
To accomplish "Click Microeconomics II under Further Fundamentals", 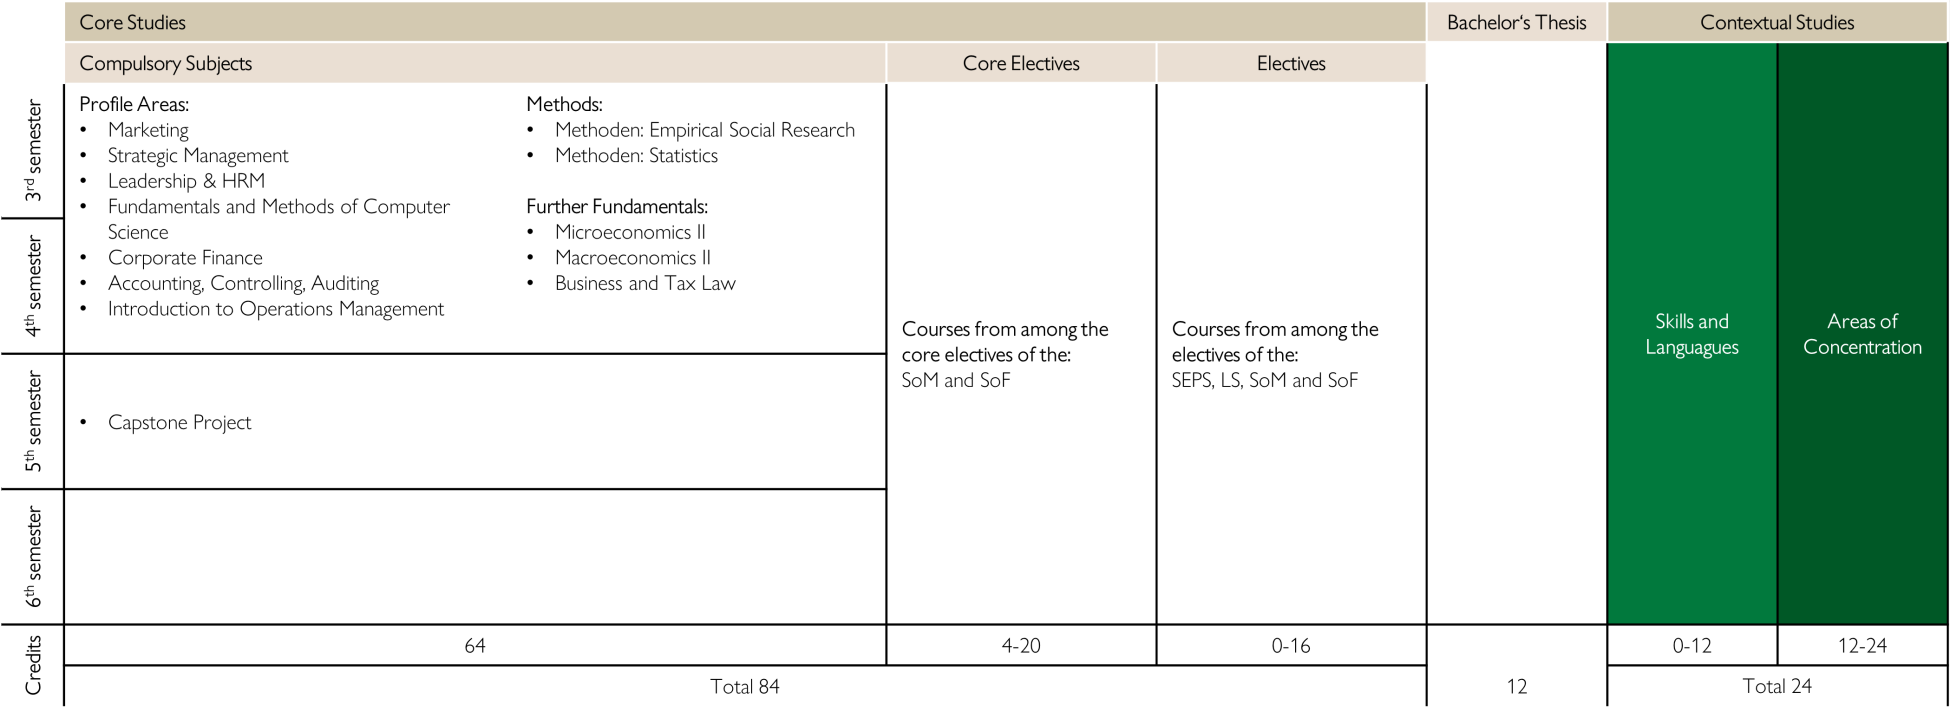I will pos(630,232).
